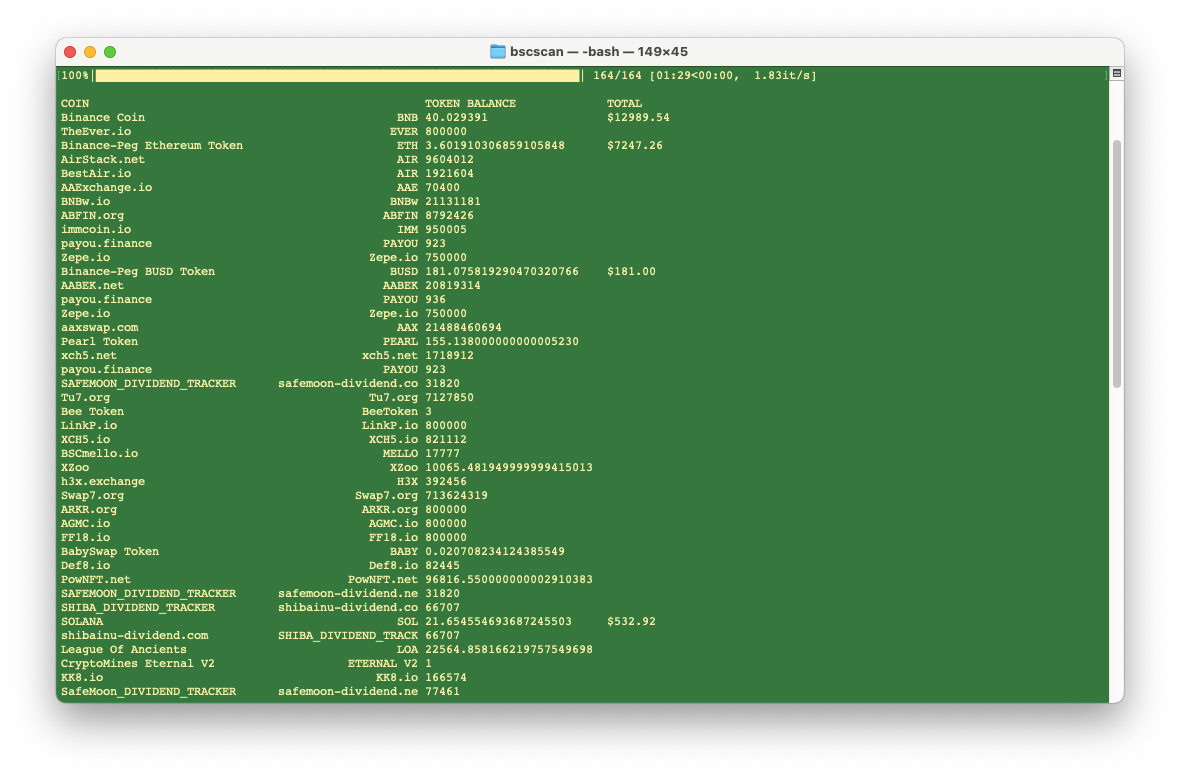Click the SOLANA coin name
The image size is (1180, 777).
coord(82,622)
